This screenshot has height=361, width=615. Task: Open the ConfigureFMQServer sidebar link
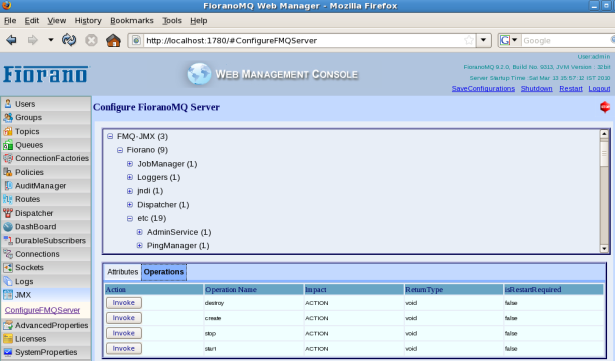(x=42, y=310)
